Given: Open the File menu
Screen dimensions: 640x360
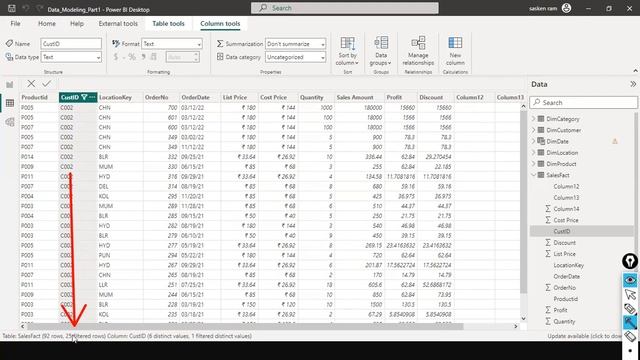Looking at the screenshot, I should click(x=16, y=24).
